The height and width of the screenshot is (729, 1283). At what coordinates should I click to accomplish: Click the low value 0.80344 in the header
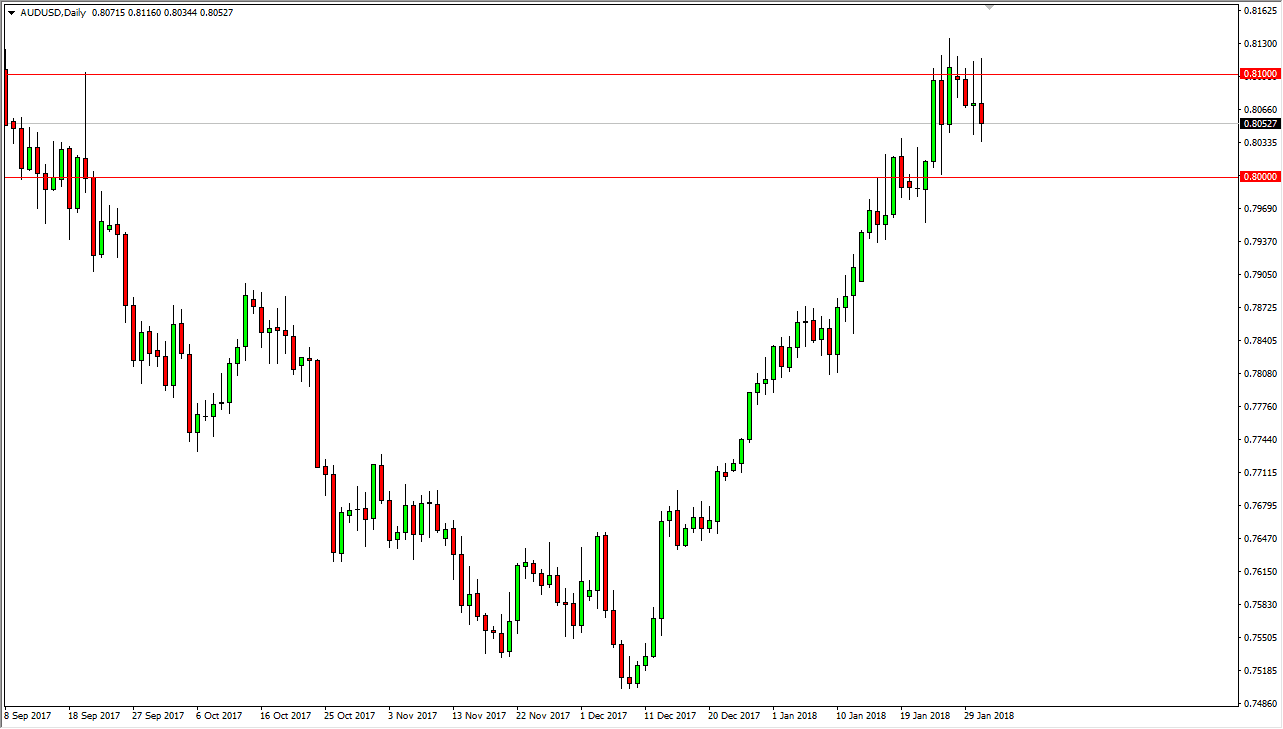pos(181,13)
